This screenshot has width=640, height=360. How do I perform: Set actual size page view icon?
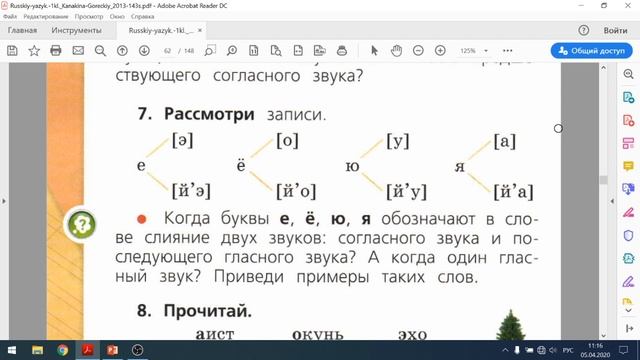[254, 51]
